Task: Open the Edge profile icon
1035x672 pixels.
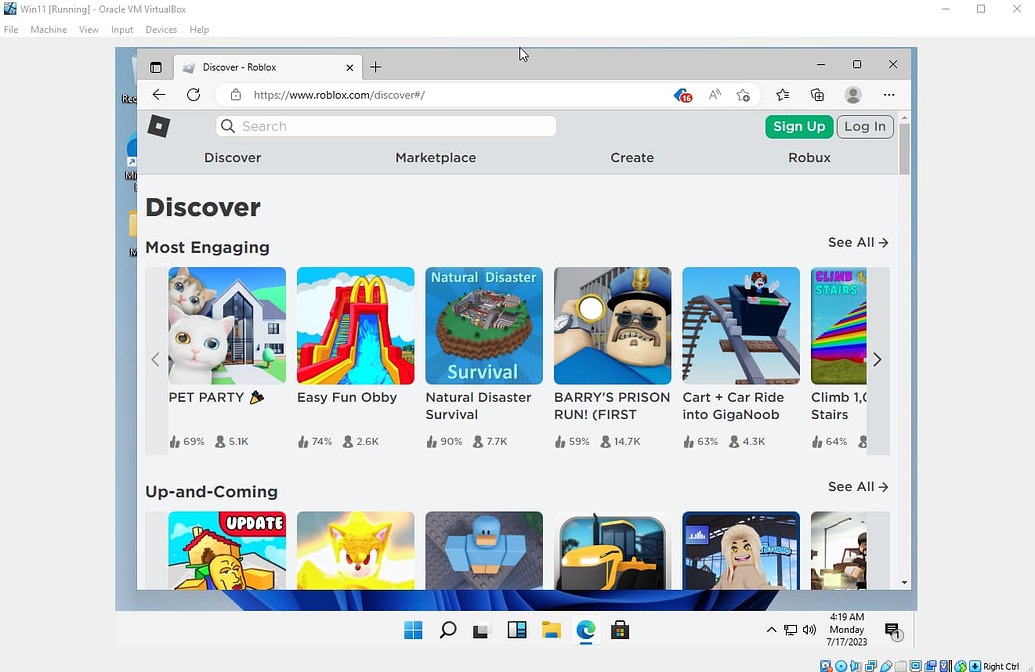Action: pyautogui.click(x=853, y=94)
